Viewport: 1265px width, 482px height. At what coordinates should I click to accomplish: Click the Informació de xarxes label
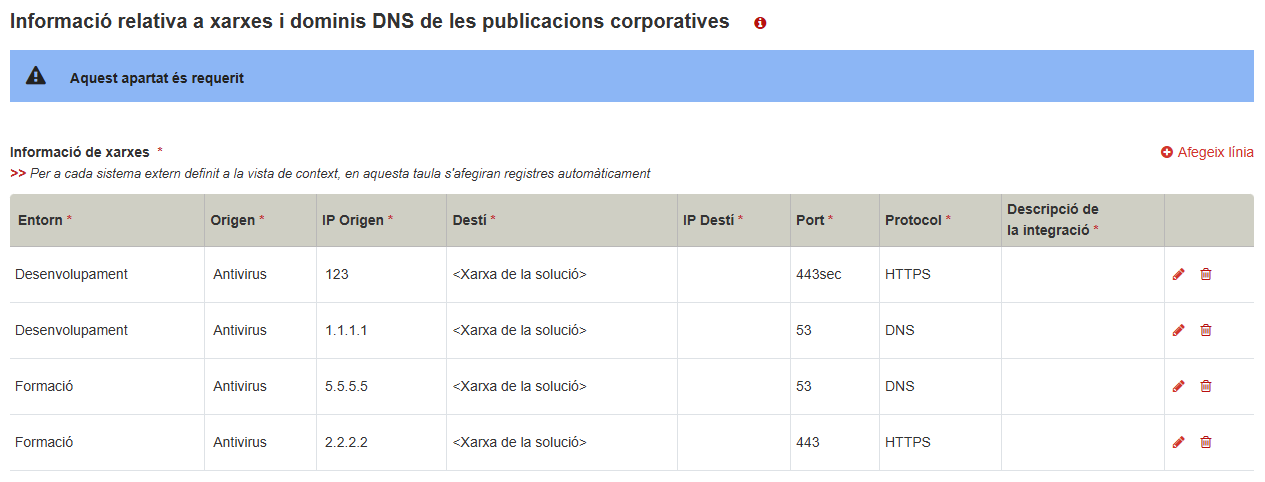pyautogui.click(x=80, y=152)
